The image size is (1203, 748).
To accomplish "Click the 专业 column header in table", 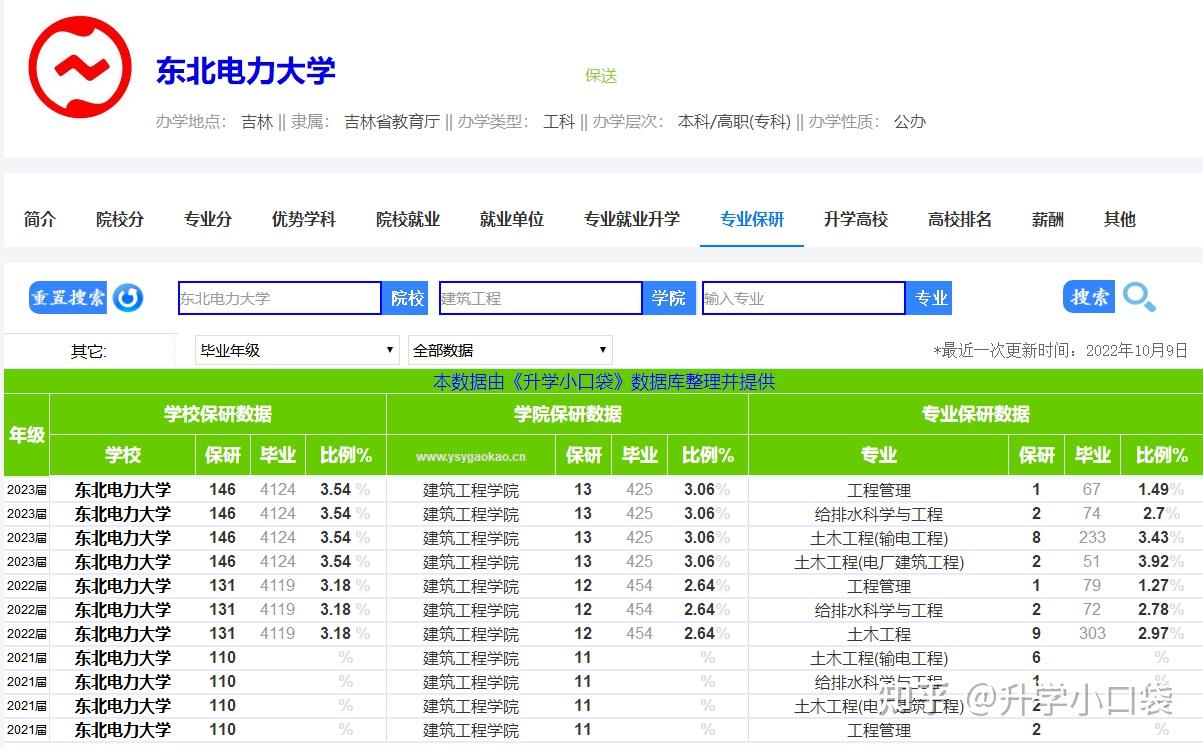I will point(879,456).
